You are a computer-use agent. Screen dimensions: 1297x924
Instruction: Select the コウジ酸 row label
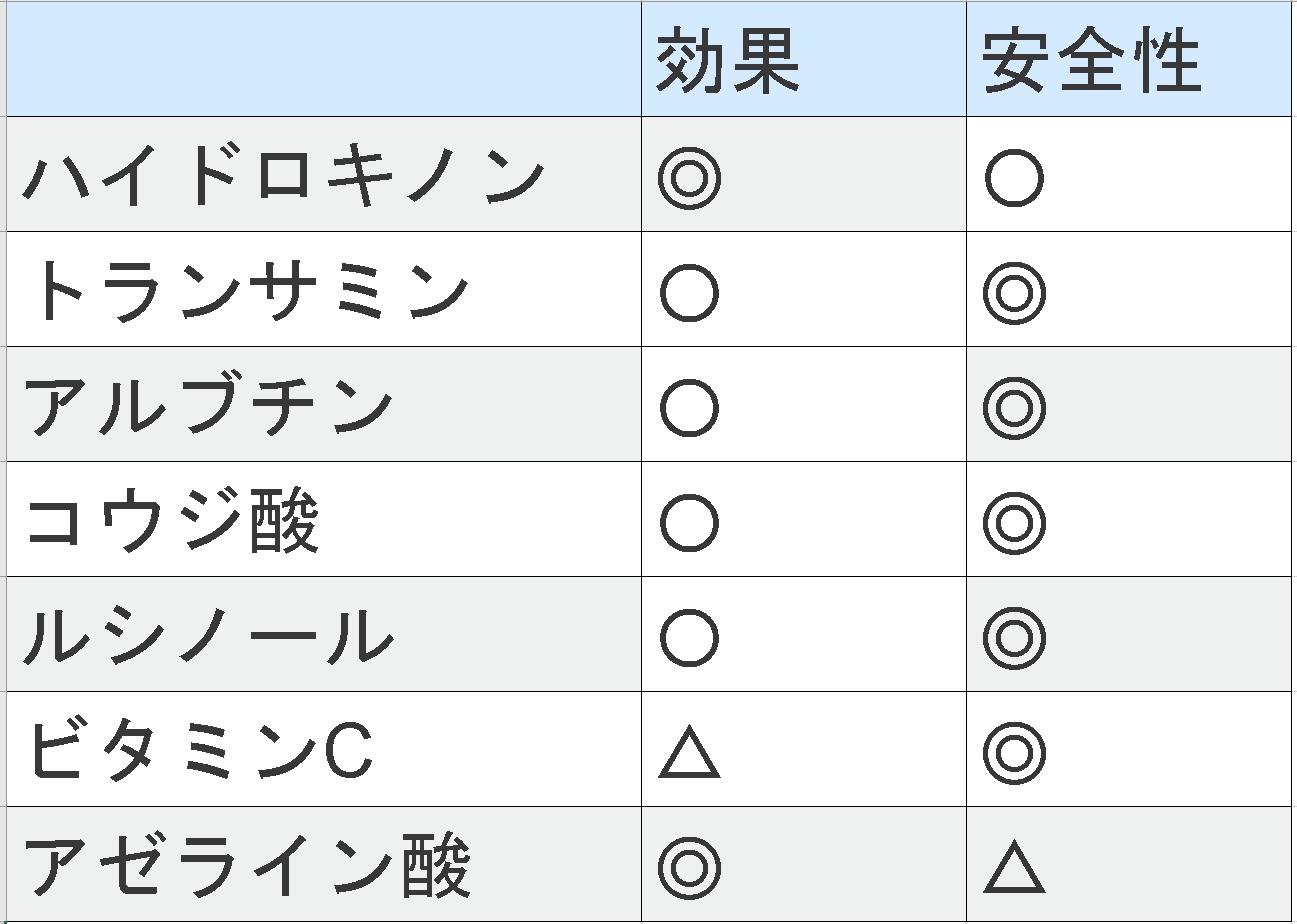(x=172, y=522)
